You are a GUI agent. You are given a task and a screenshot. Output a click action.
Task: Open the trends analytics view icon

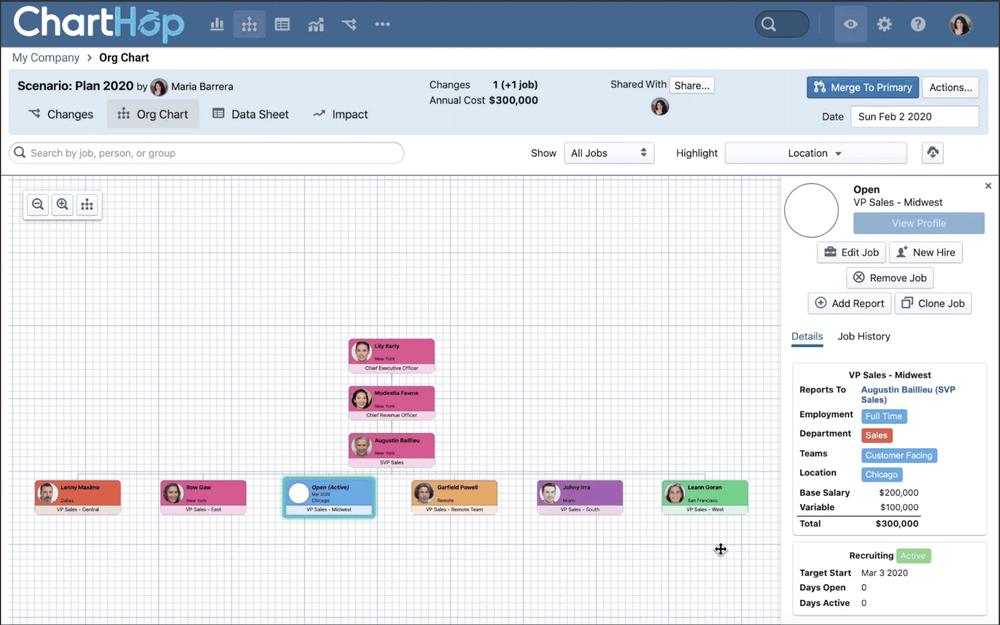point(315,23)
